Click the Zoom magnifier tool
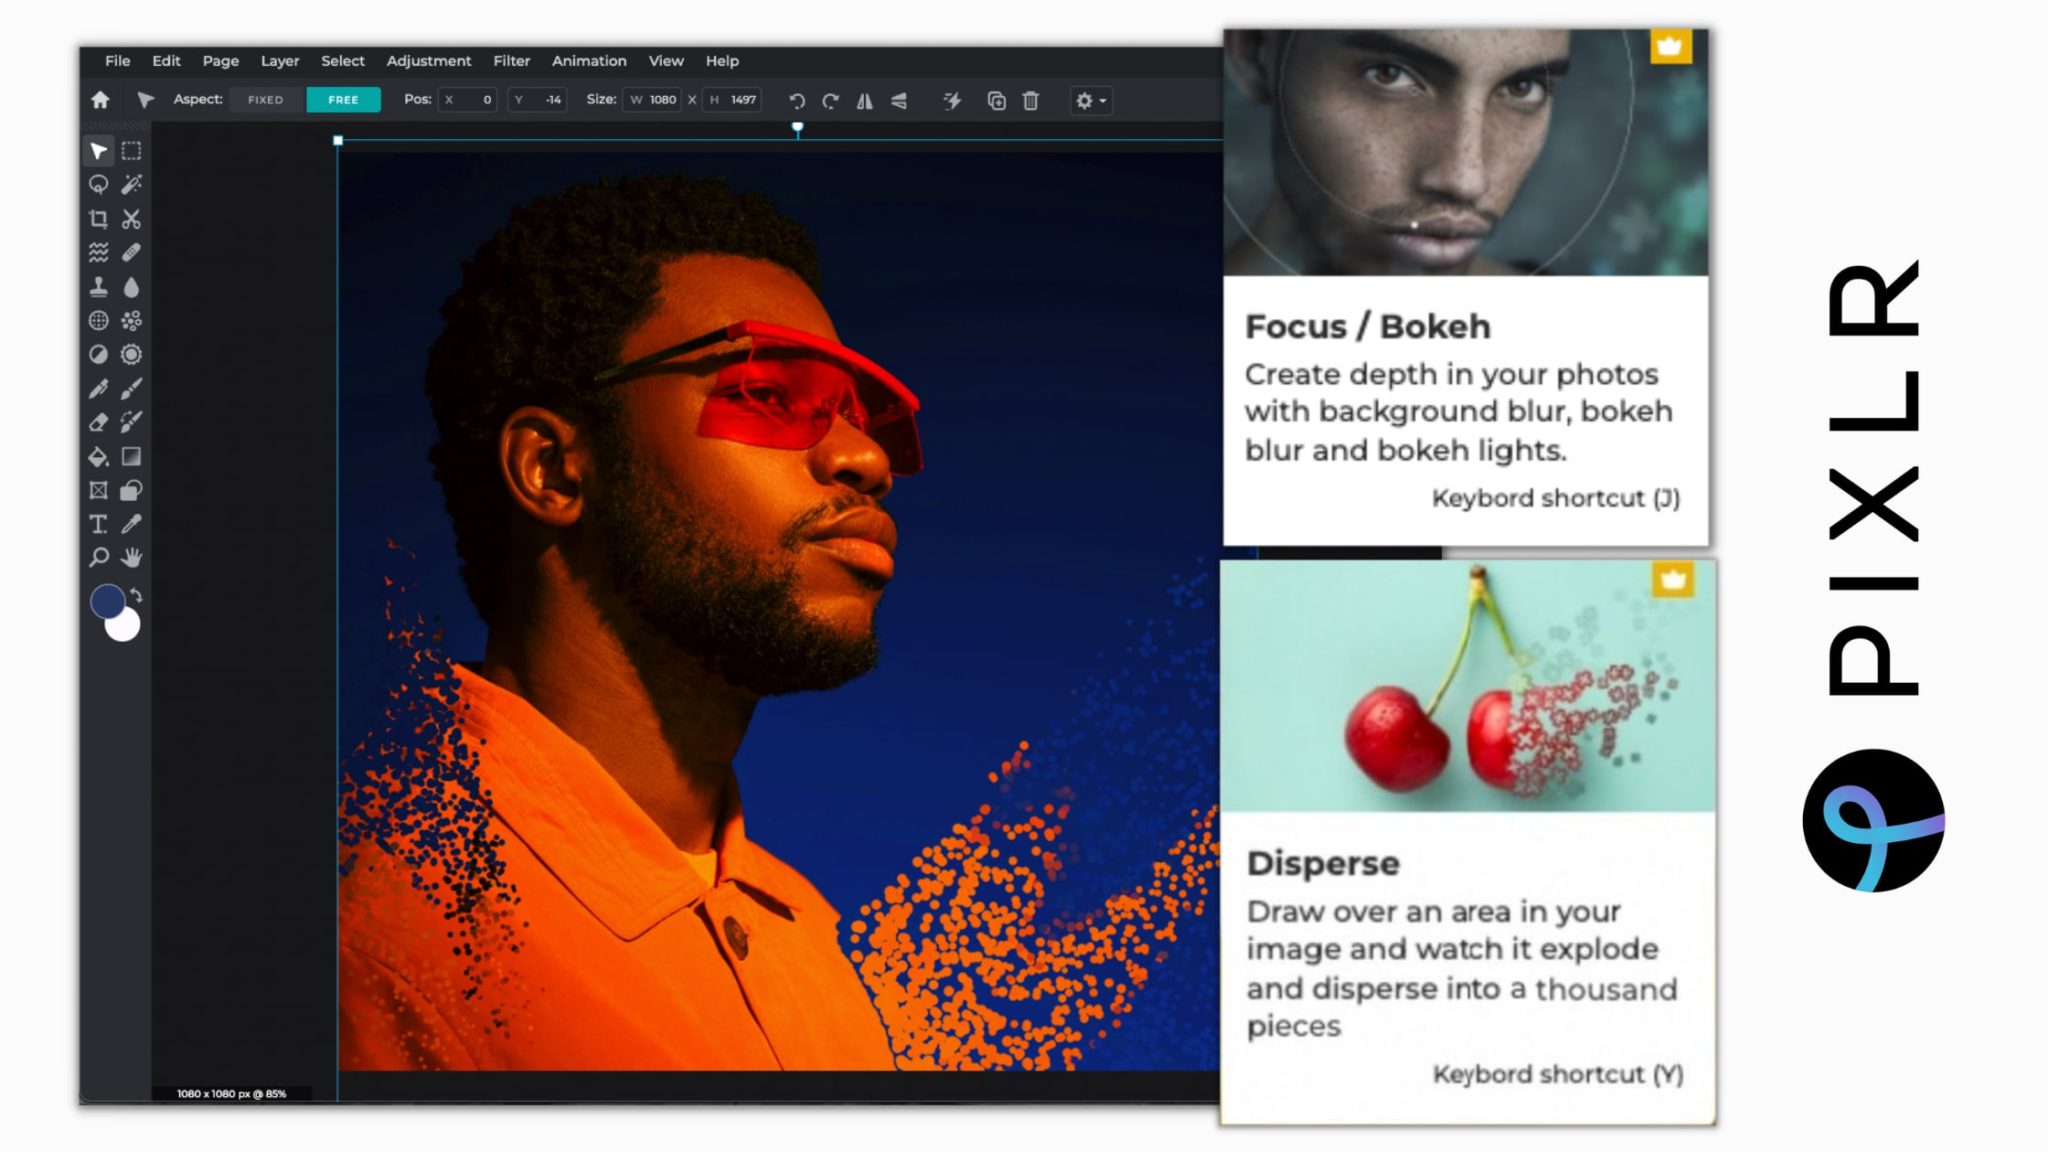 [x=98, y=557]
